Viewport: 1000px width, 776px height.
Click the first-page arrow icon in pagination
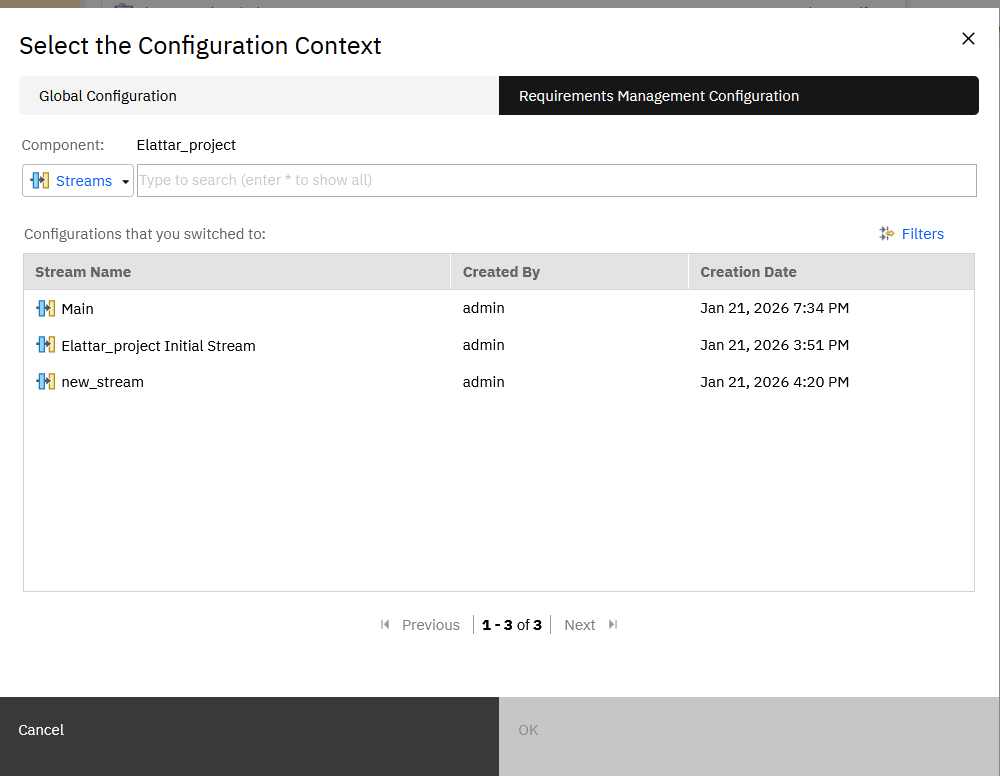[385, 624]
